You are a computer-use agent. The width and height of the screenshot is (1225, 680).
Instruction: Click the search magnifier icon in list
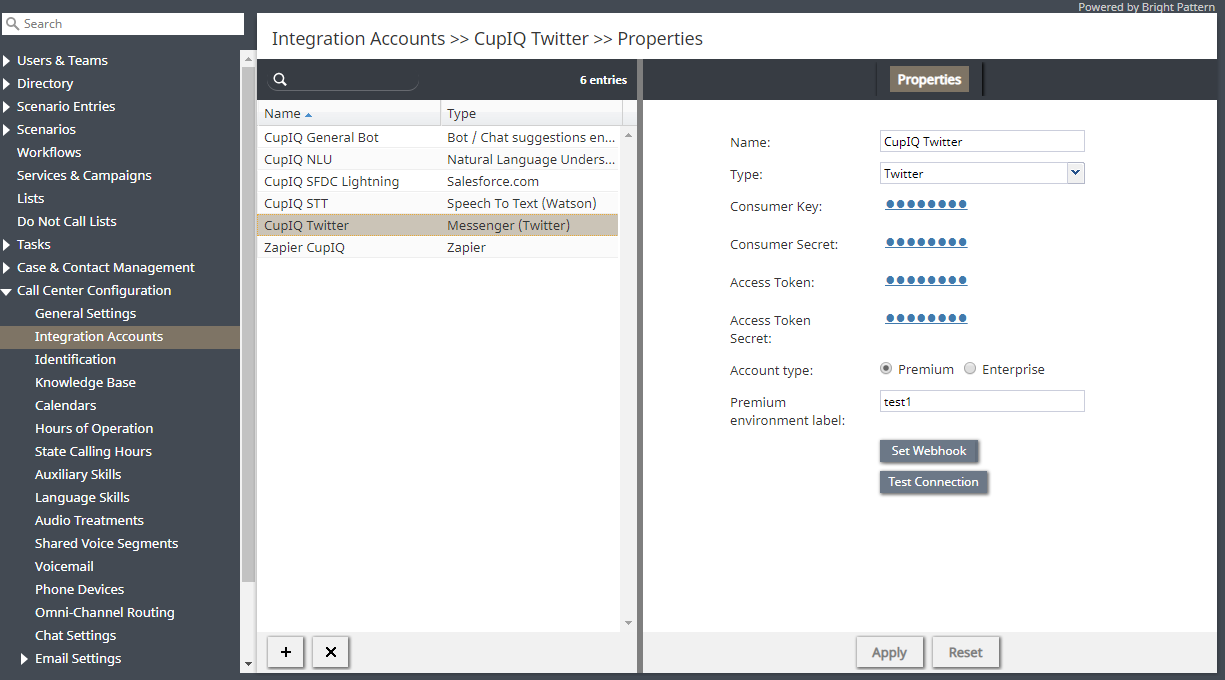pos(280,80)
